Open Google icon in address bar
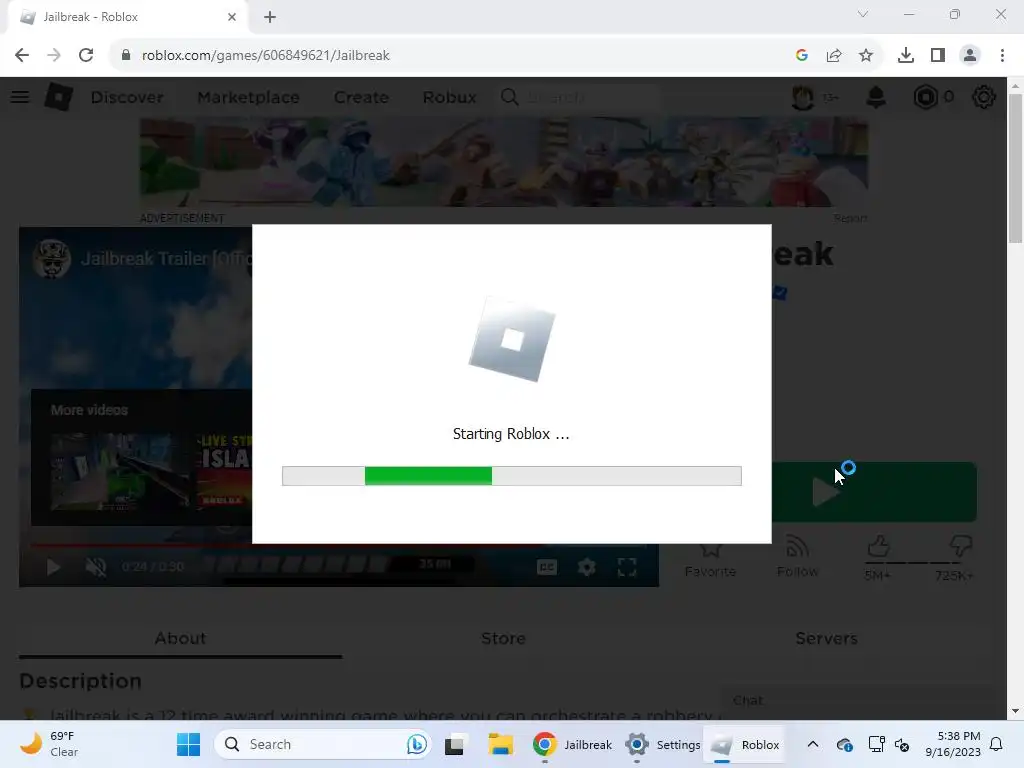This screenshot has height=768, width=1024. [x=802, y=56]
